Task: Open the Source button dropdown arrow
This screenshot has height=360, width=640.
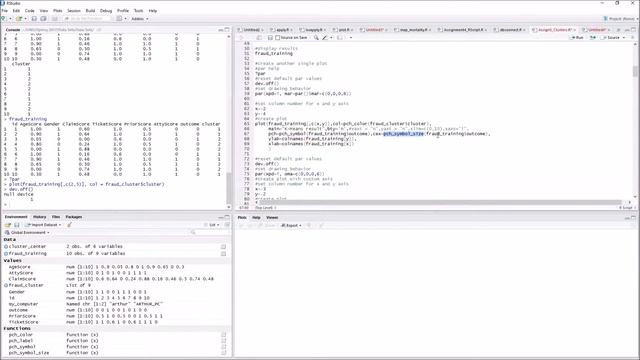Action: 624,38
